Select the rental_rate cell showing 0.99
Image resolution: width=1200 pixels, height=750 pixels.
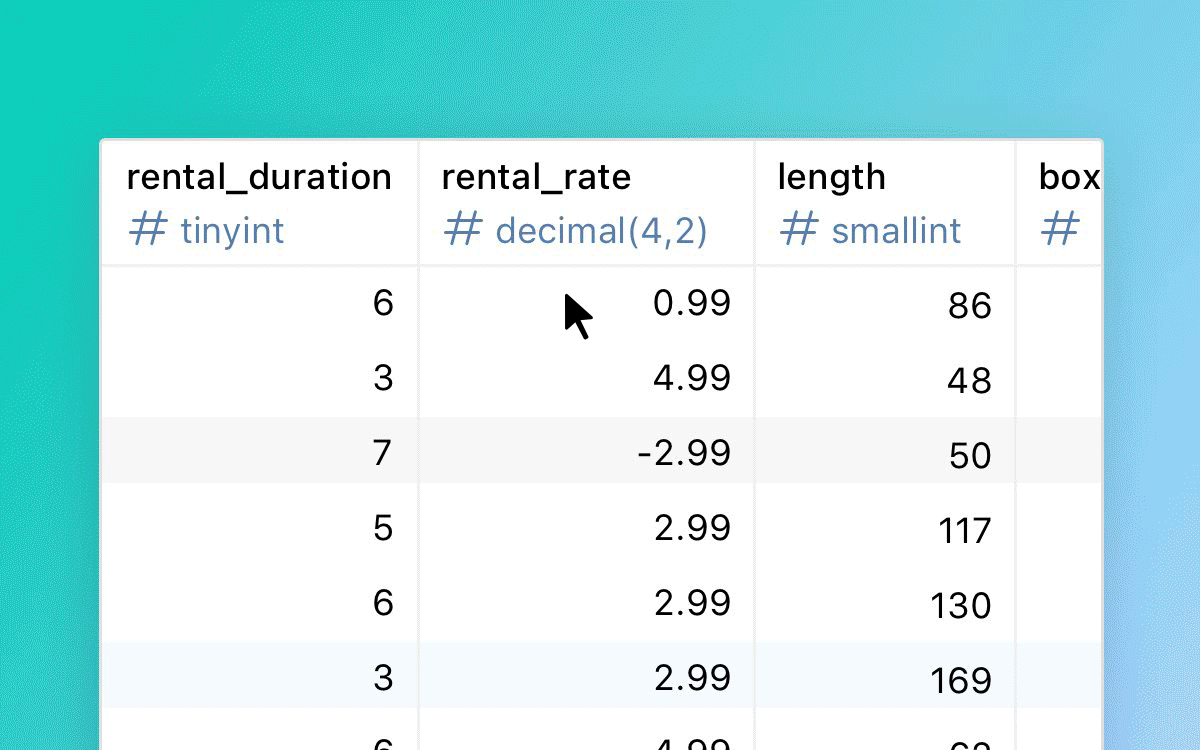coord(587,304)
